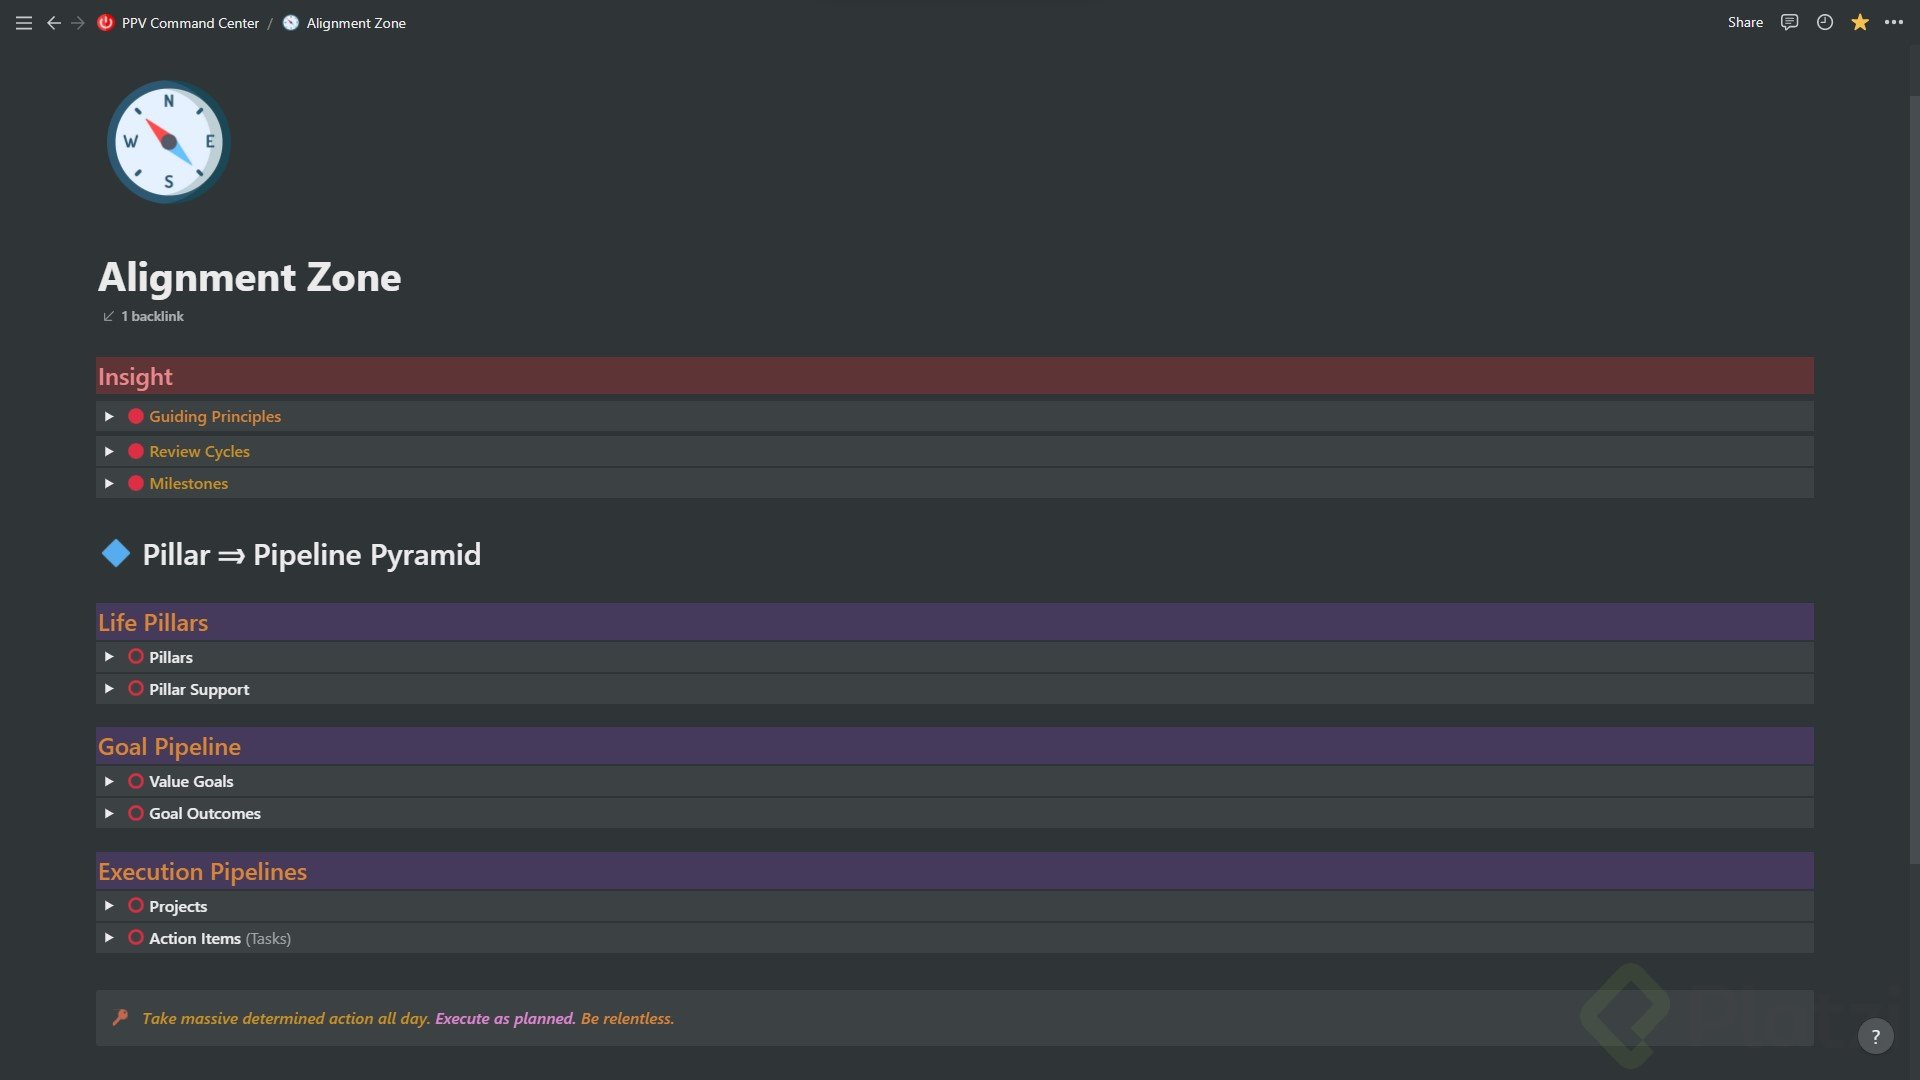1920x1080 pixels.
Task: Open the three-dot page options menu
Action: [1894, 22]
